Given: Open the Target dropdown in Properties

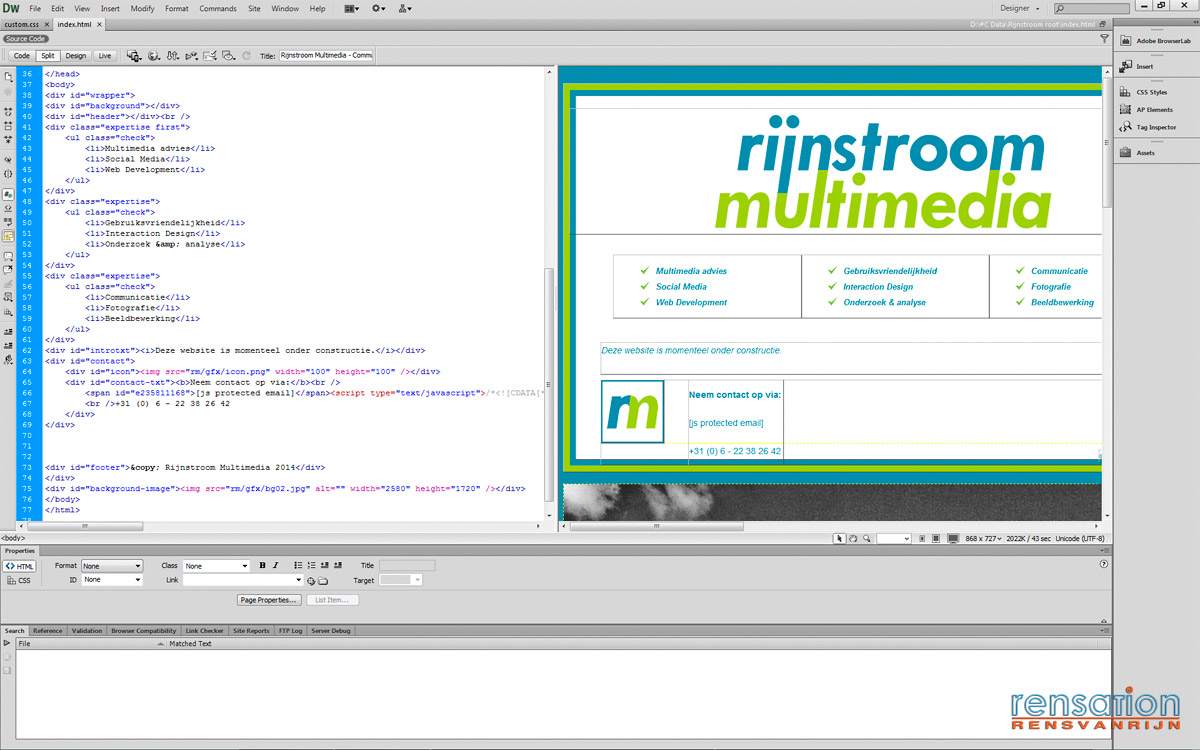Looking at the screenshot, I should coord(401,580).
